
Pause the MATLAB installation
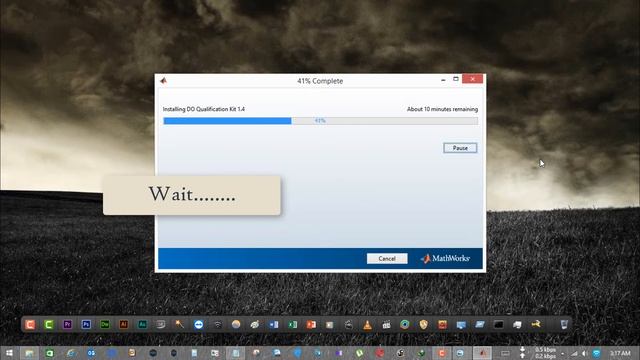(x=460, y=148)
